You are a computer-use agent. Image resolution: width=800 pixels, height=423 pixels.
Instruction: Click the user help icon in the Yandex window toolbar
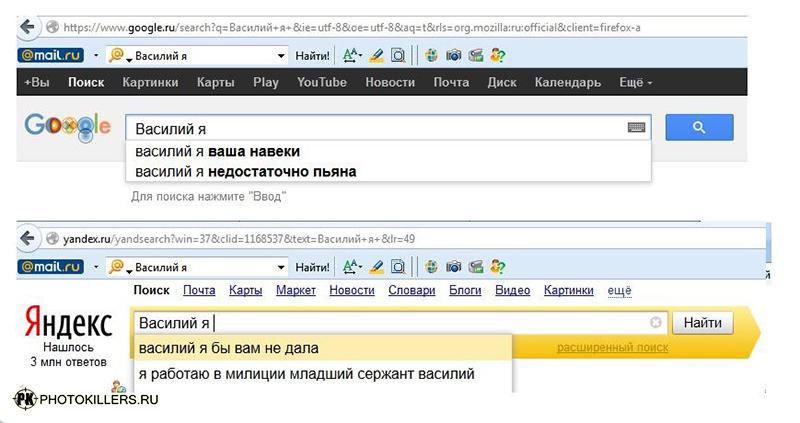pyautogui.click(x=497, y=266)
